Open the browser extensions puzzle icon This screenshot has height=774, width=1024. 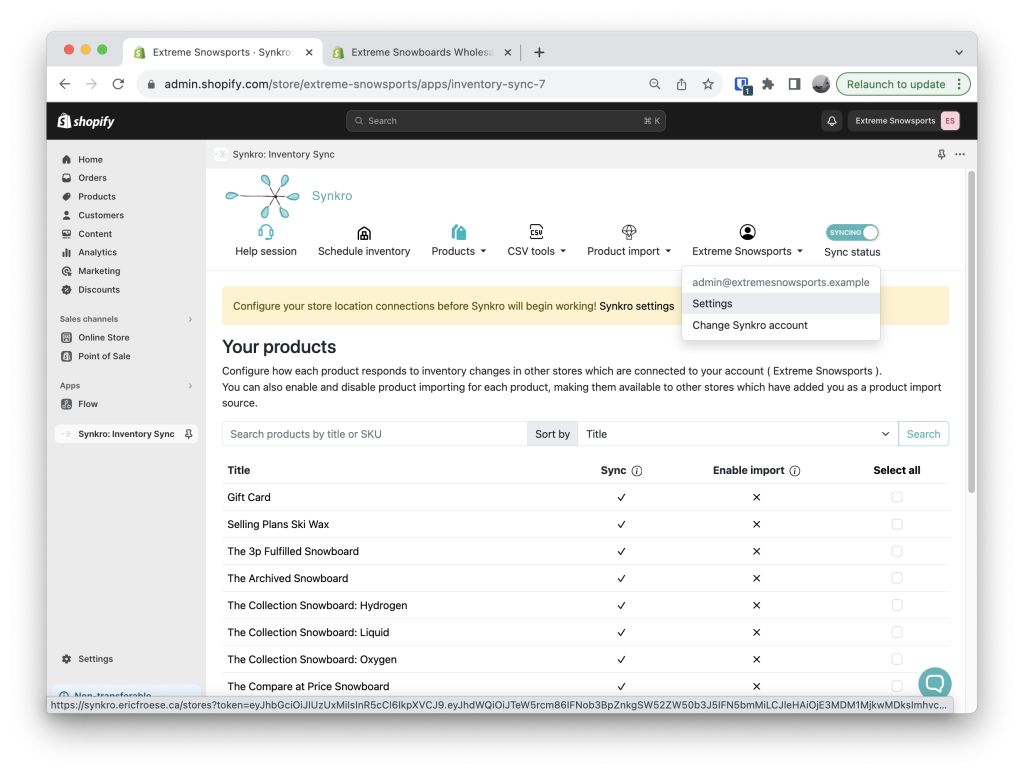pos(768,84)
